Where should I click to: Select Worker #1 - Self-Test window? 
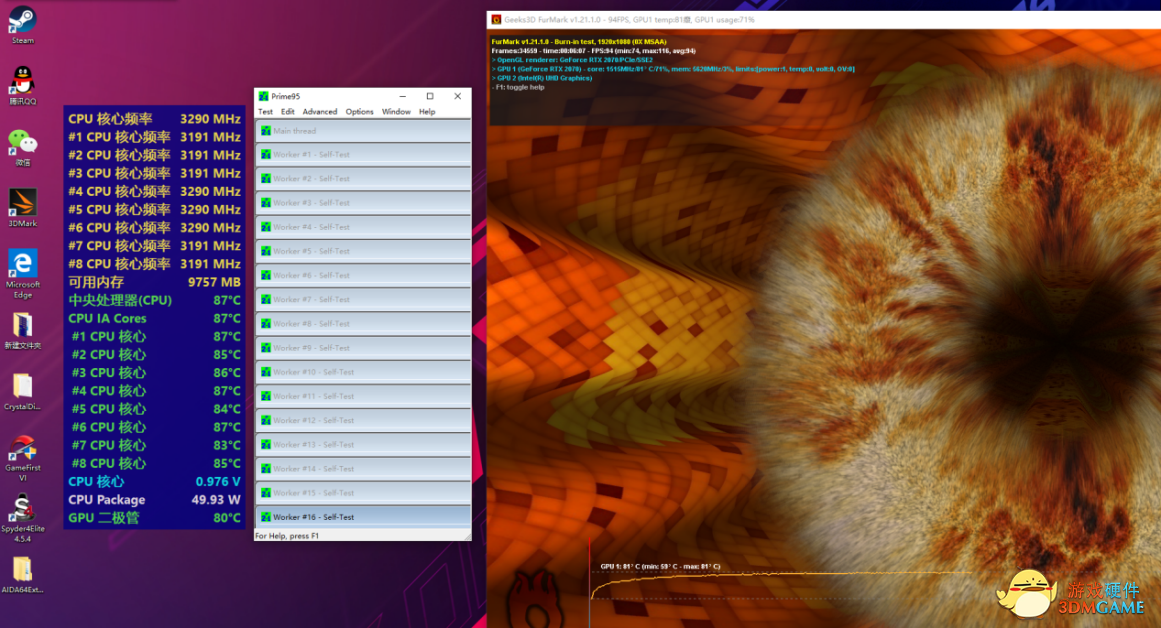(x=363, y=155)
